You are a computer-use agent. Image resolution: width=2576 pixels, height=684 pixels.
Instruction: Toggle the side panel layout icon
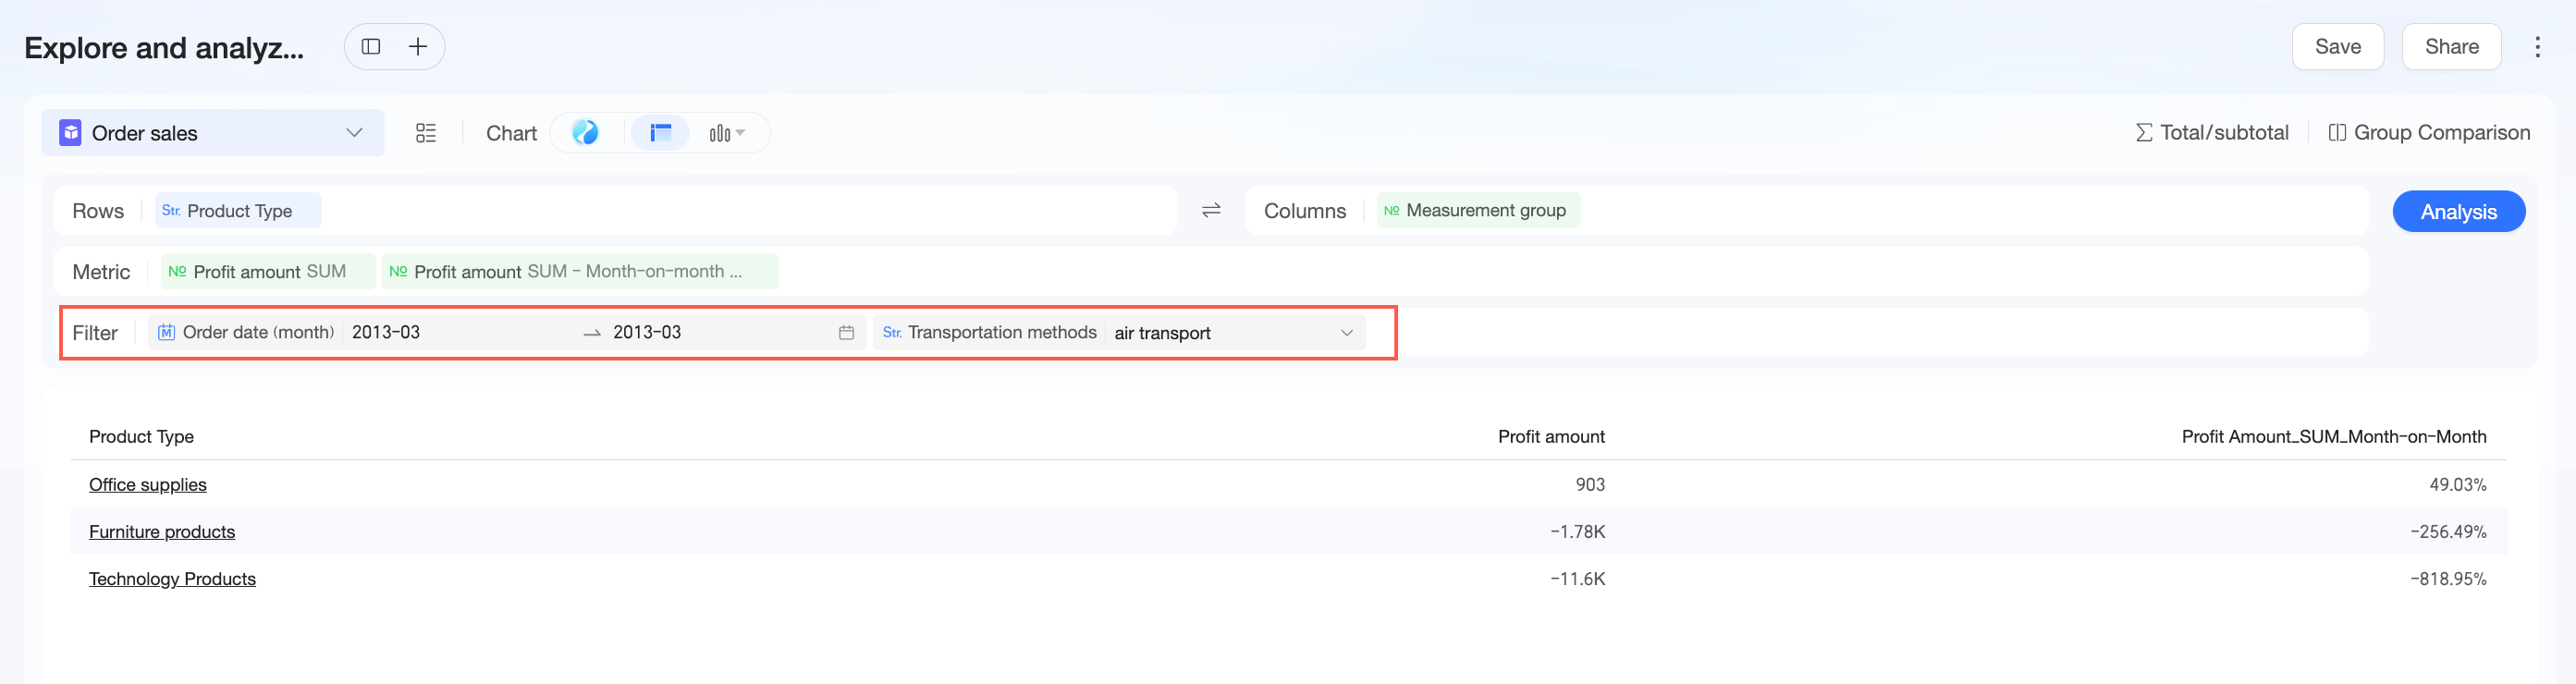[x=371, y=47]
